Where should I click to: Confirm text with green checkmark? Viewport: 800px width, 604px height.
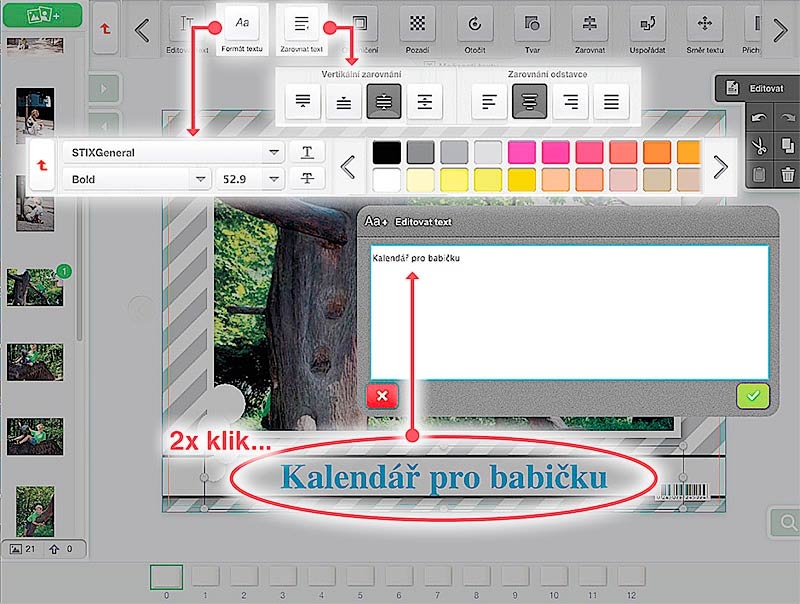(x=753, y=396)
